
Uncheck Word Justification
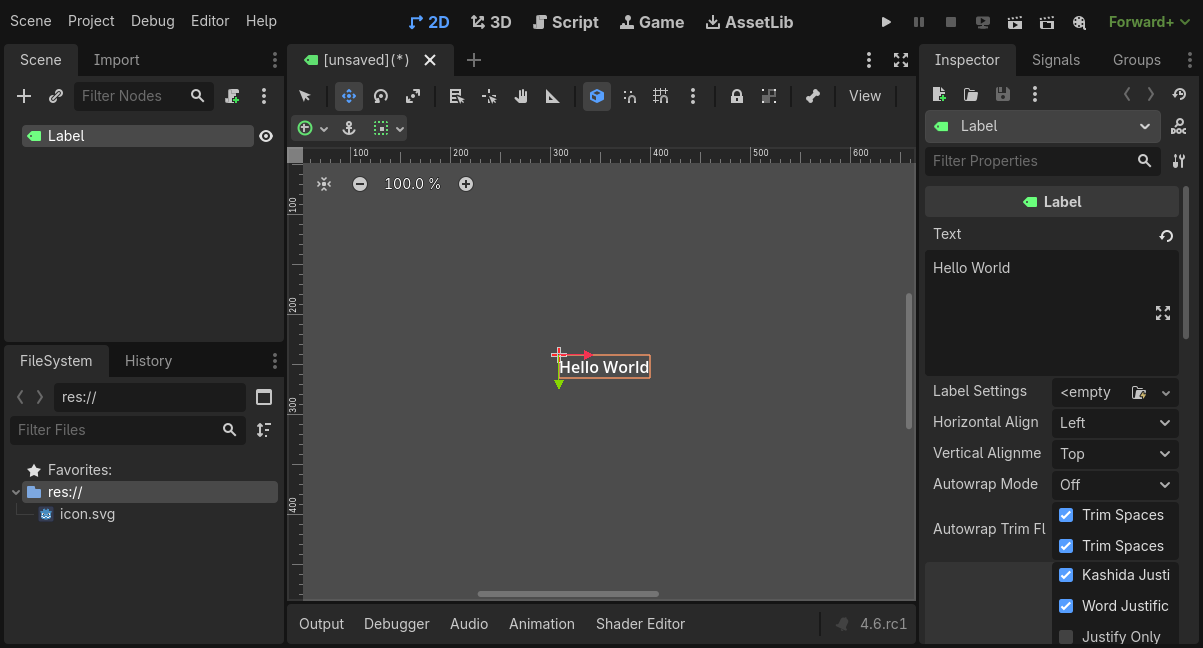coord(1066,606)
